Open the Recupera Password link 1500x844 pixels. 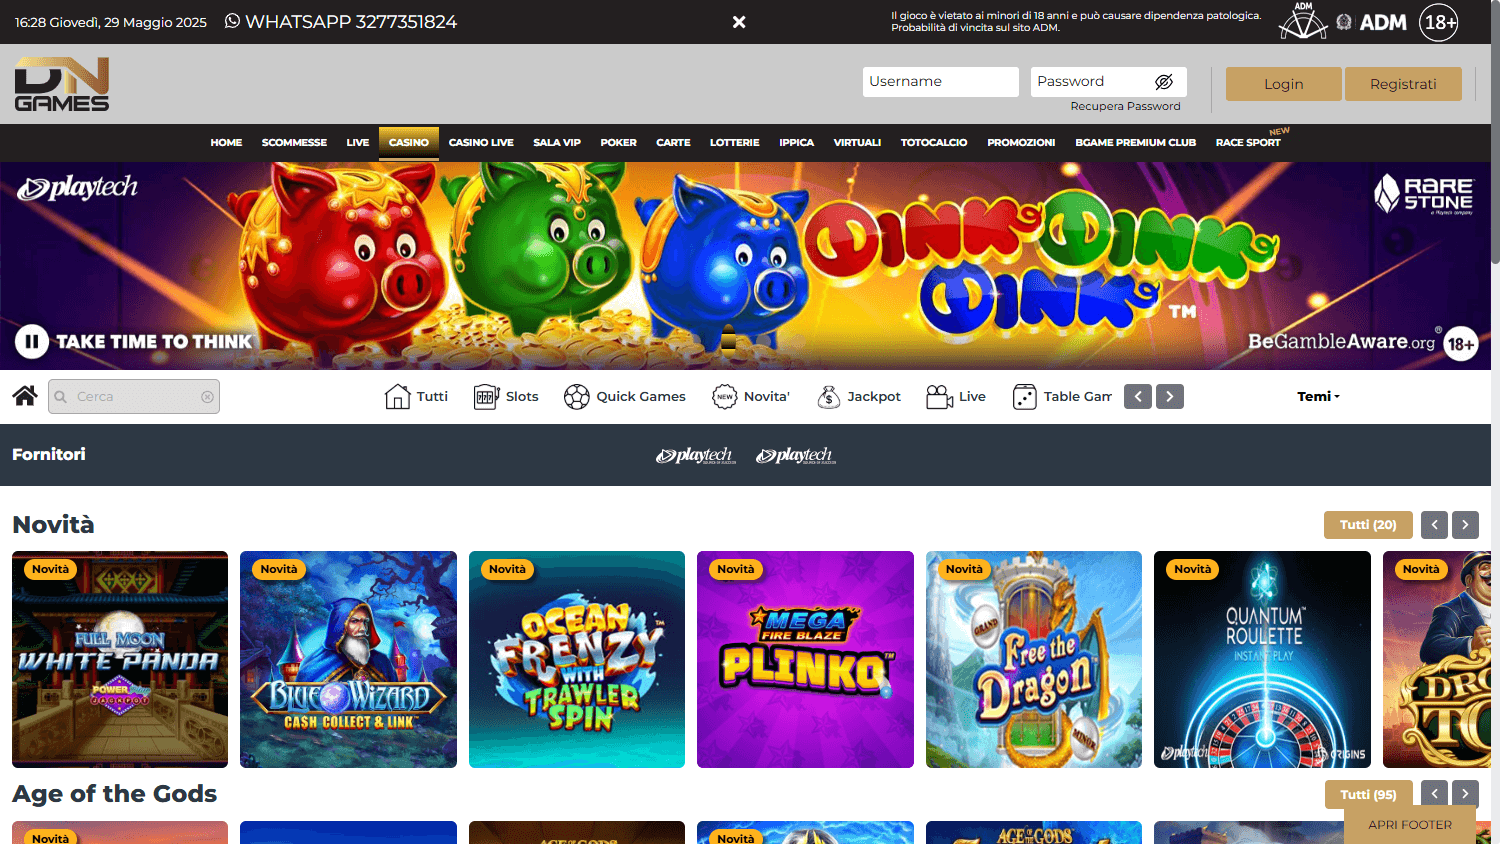click(x=1125, y=105)
